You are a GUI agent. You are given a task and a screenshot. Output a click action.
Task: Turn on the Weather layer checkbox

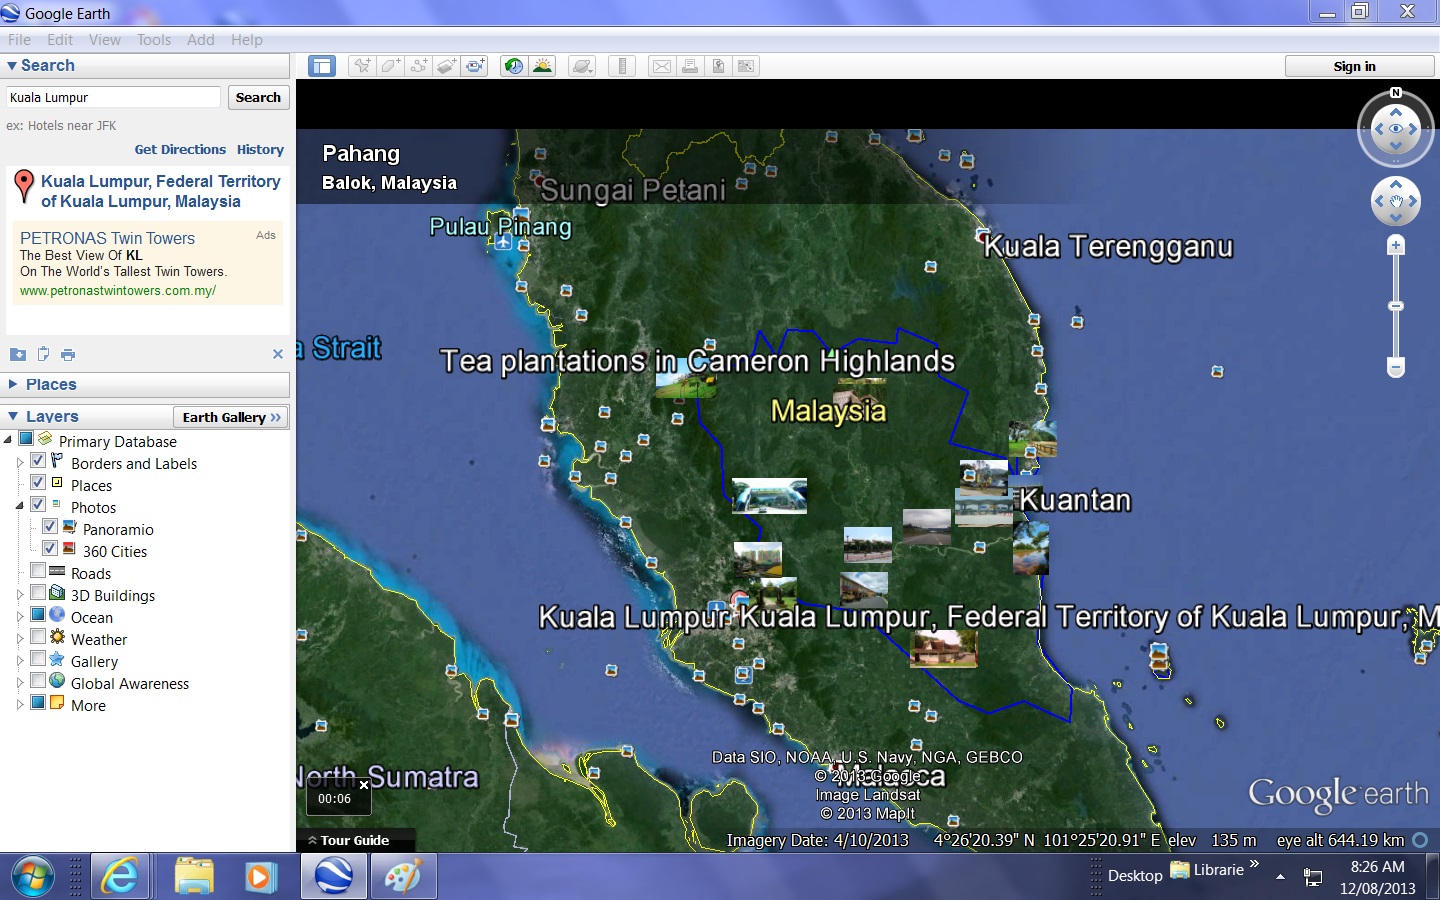pyautogui.click(x=38, y=638)
